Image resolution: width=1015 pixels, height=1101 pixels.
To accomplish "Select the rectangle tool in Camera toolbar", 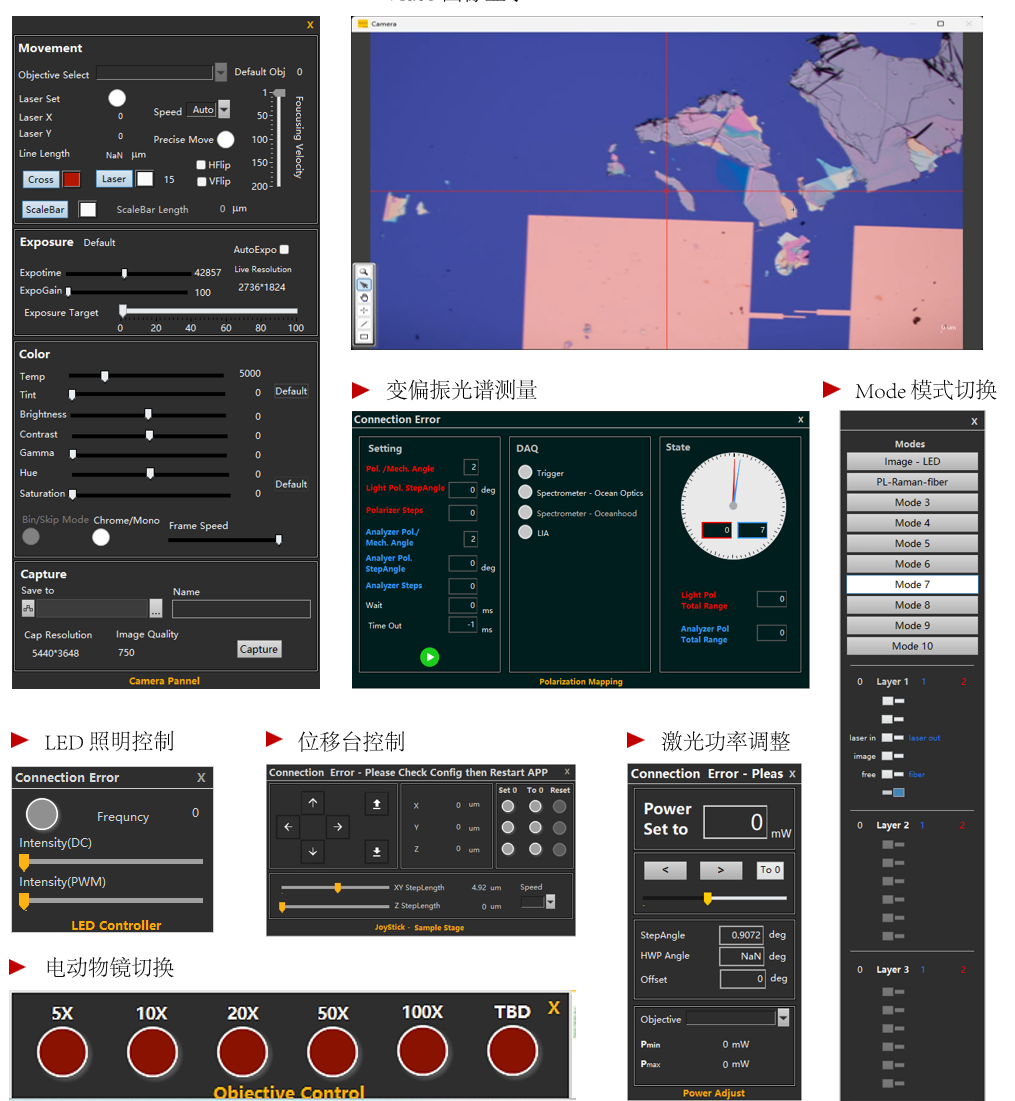I will (364, 337).
